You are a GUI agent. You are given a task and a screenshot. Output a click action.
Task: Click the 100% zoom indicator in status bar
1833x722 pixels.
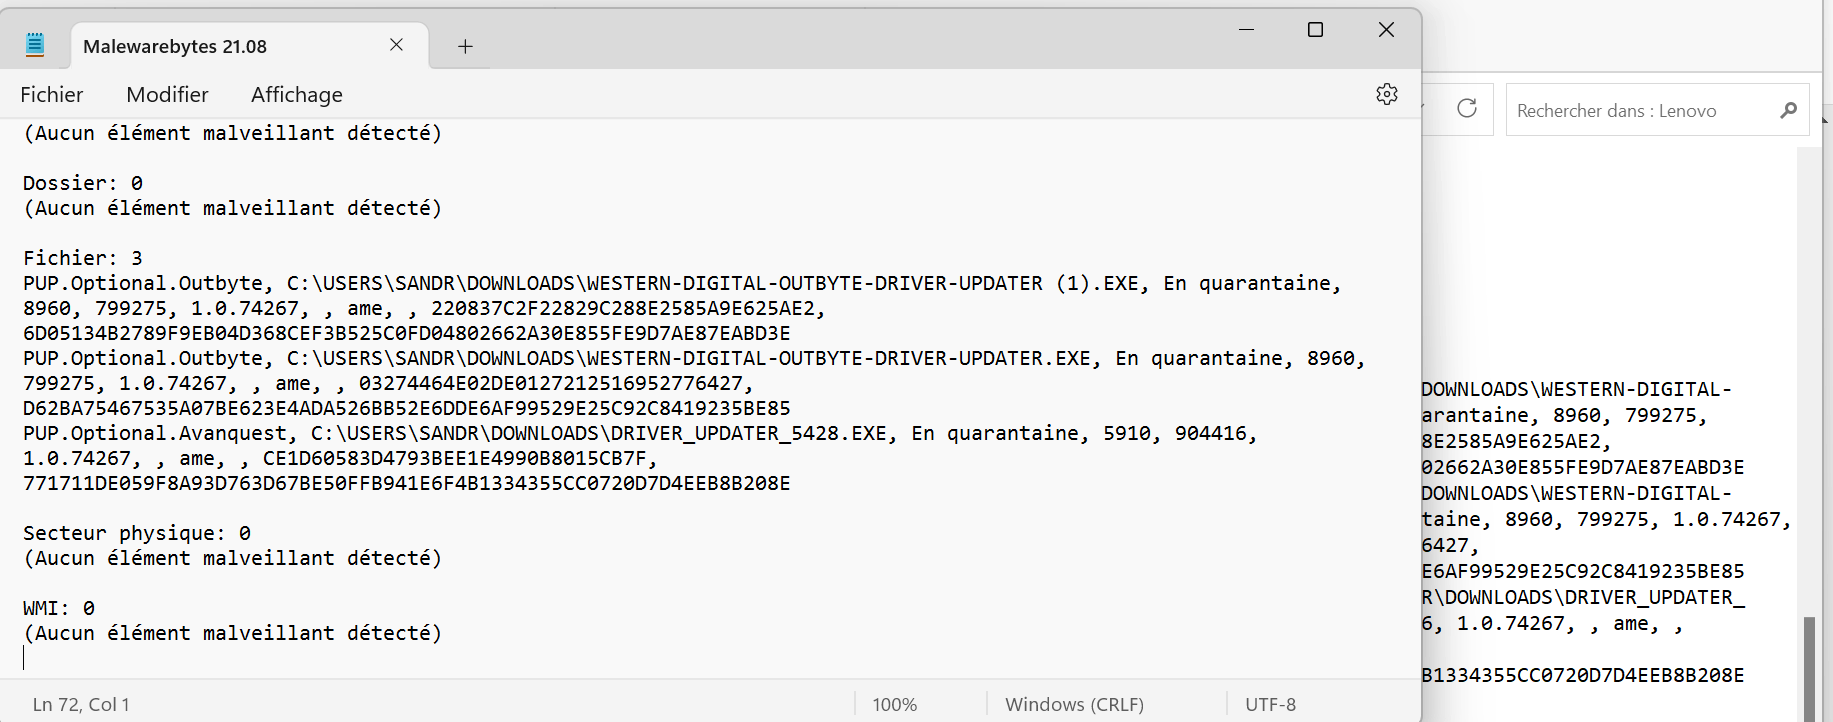pos(895,704)
